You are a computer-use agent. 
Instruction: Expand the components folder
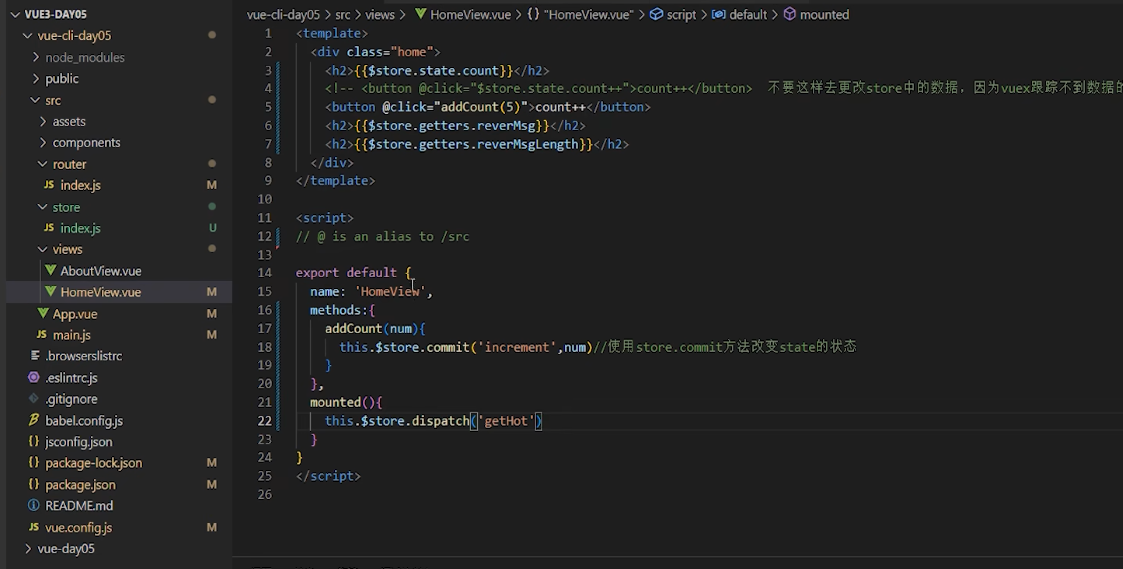click(43, 142)
